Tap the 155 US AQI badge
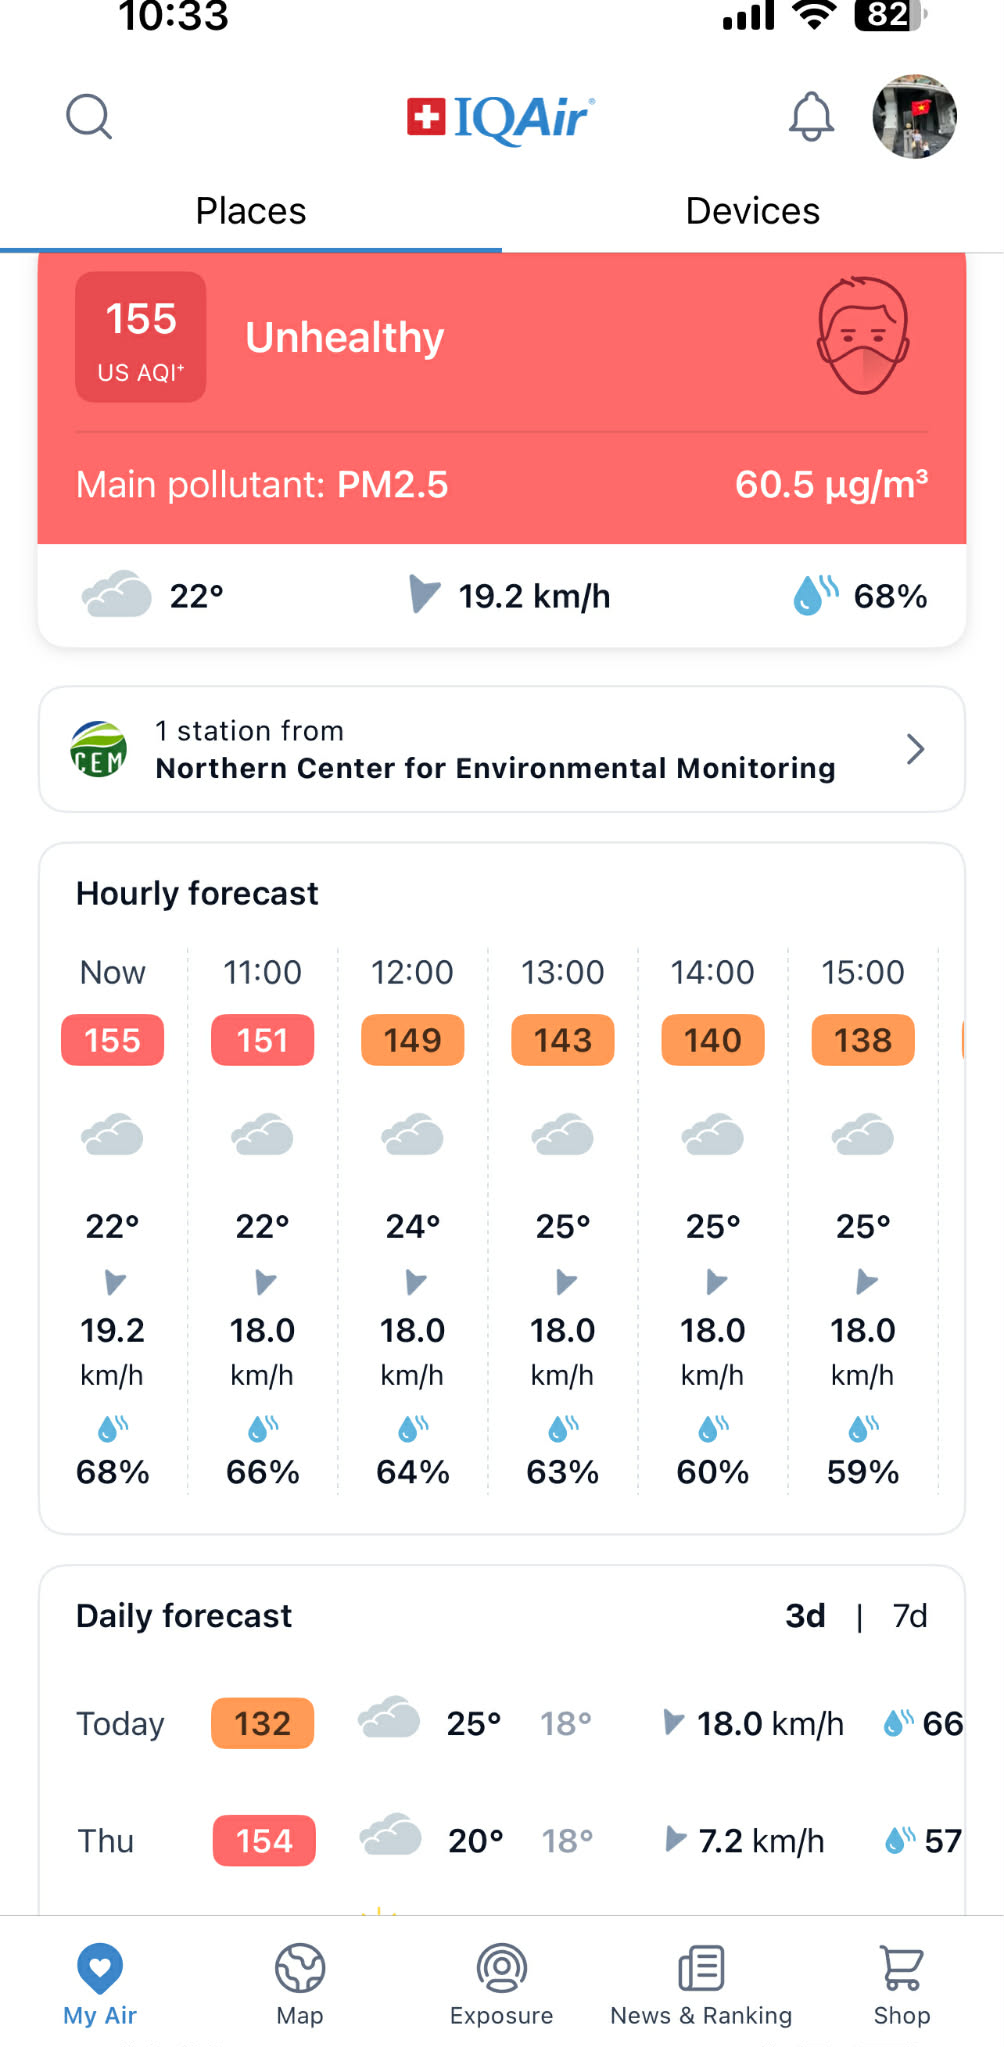This screenshot has height=2047, width=1004. point(141,337)
